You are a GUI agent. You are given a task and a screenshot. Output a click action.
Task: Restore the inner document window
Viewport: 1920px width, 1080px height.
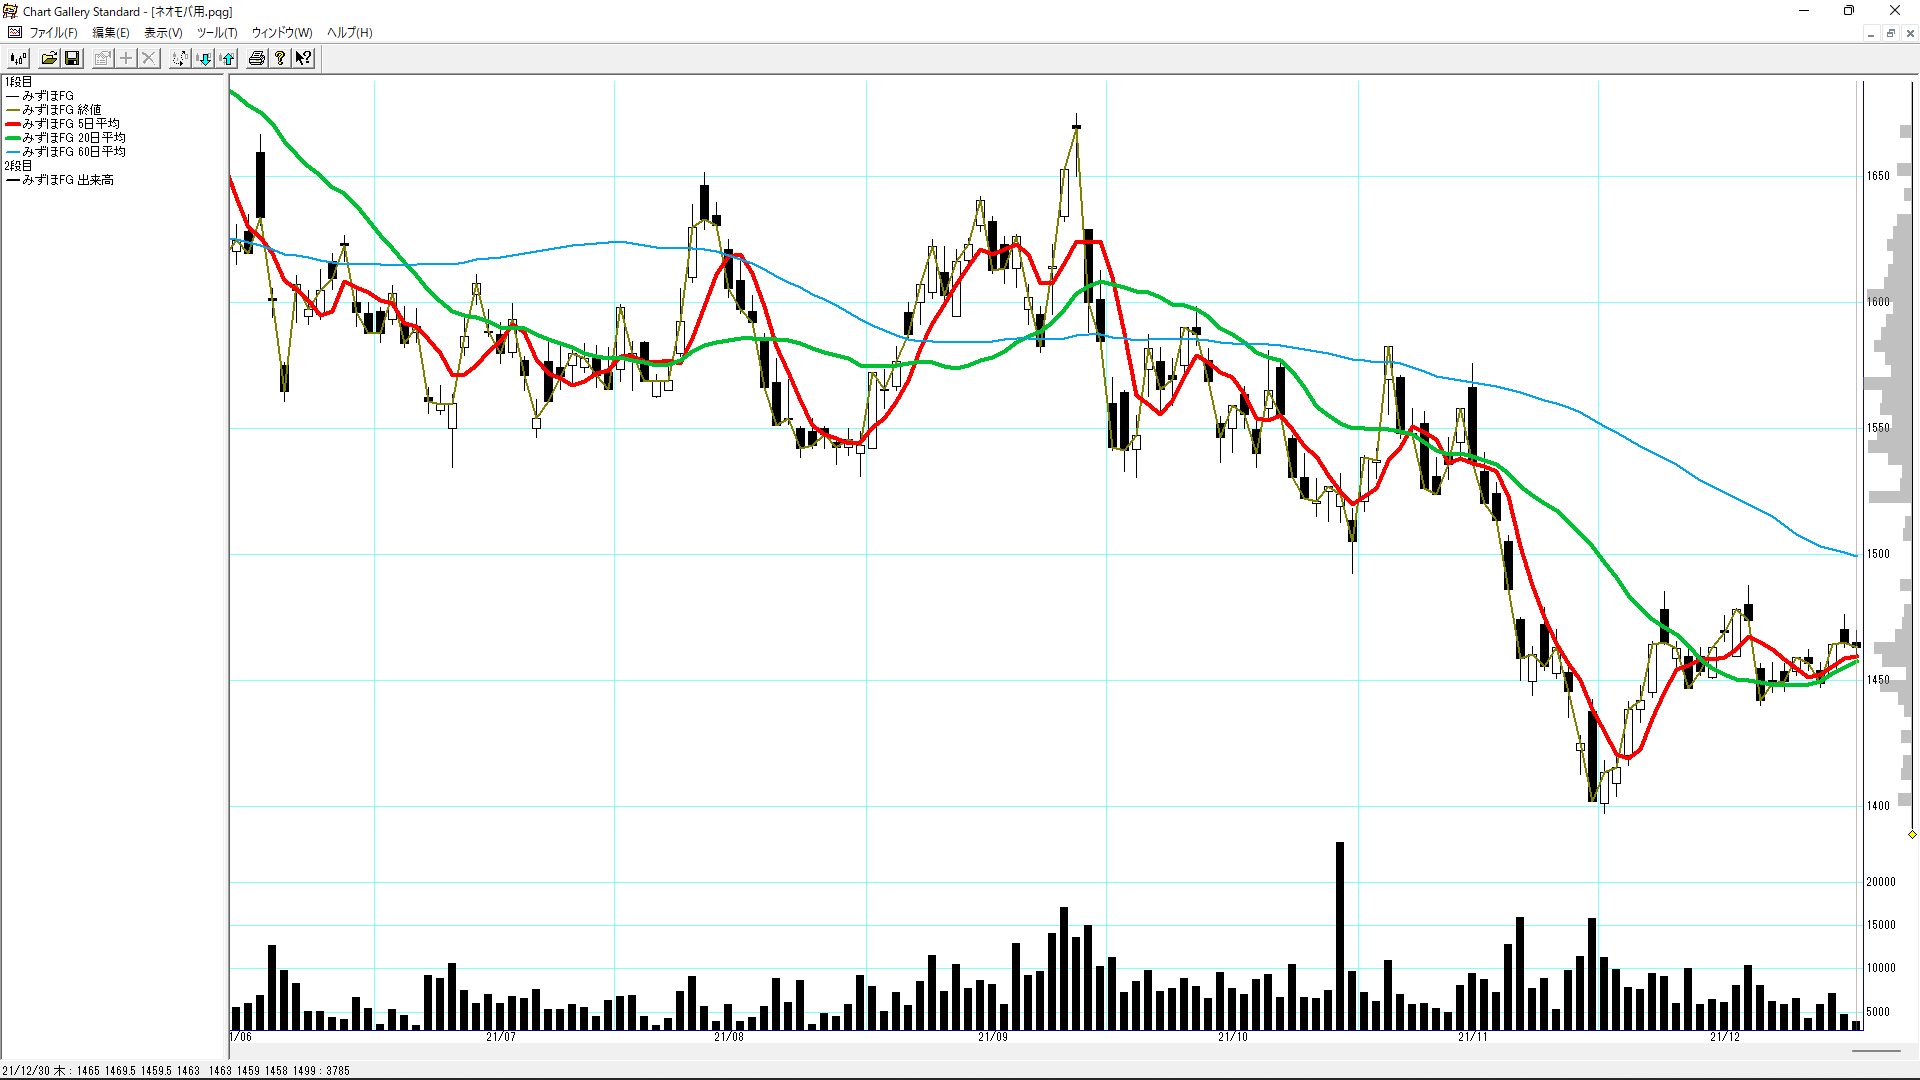(x=1890, y=33)
